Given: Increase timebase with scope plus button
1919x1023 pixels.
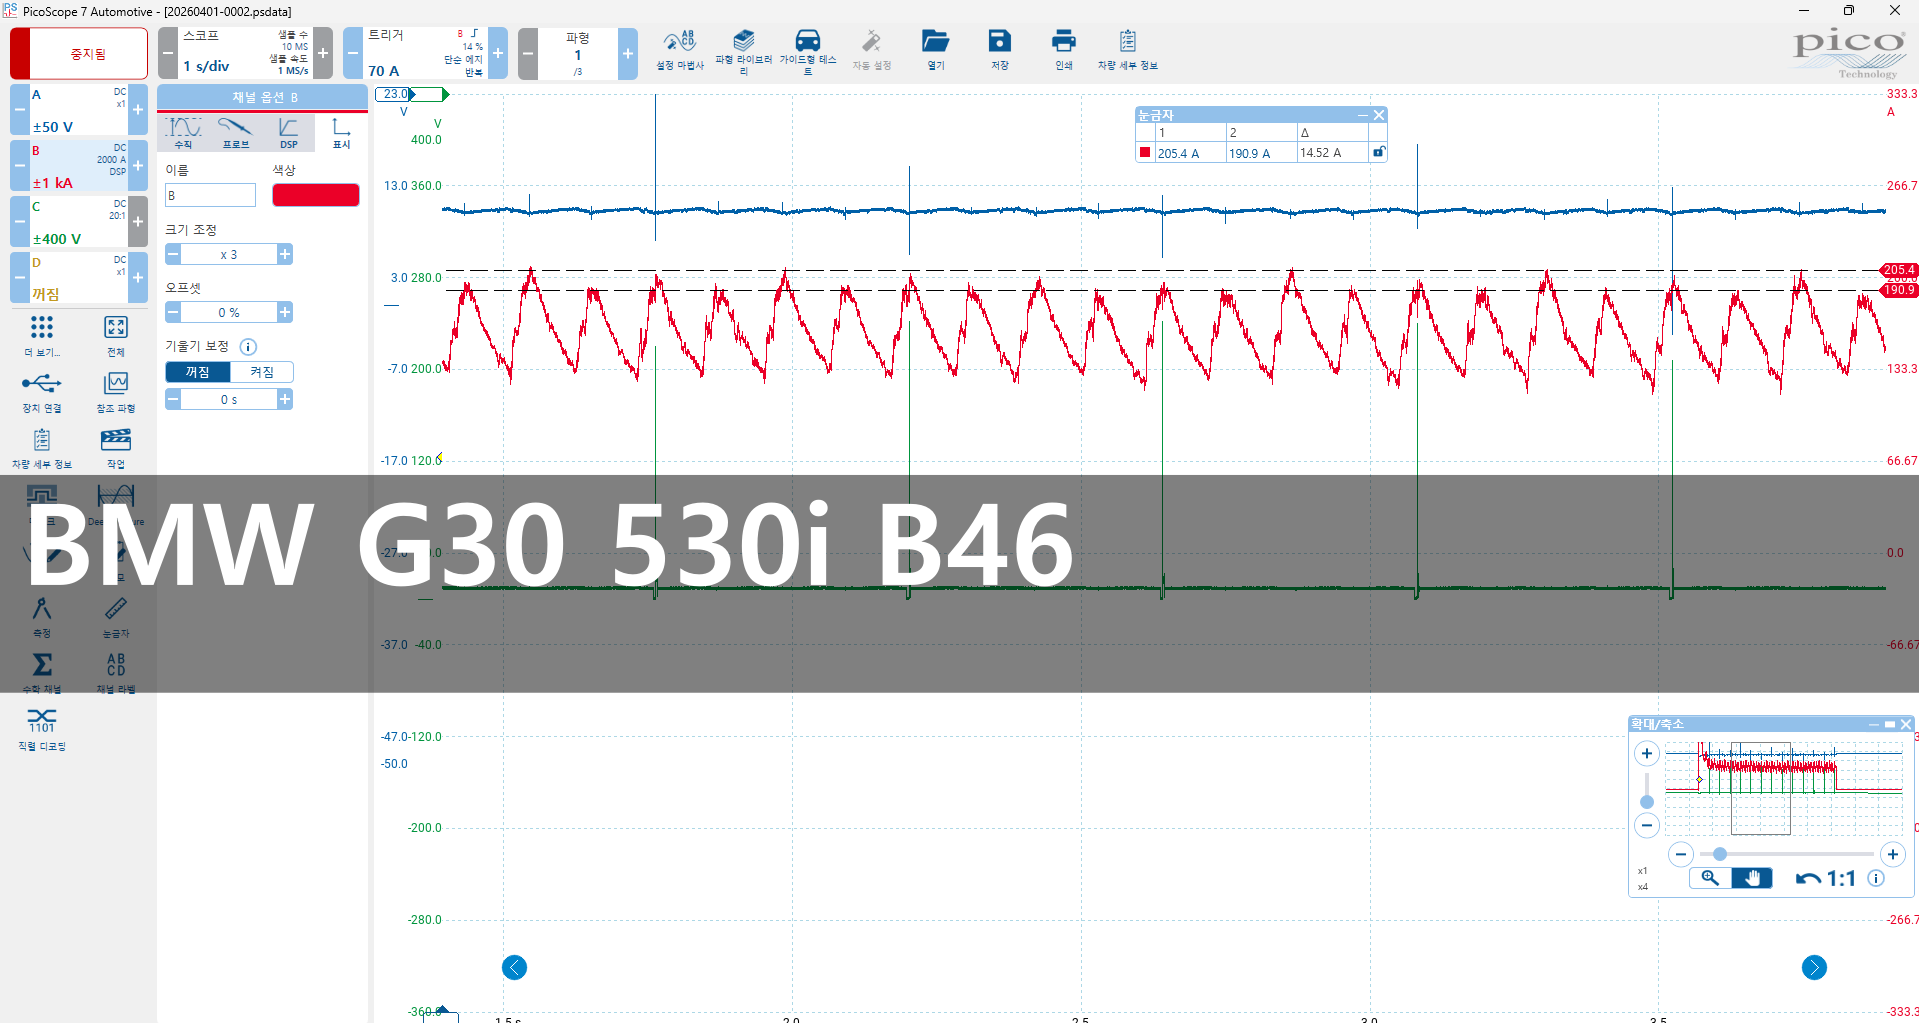Looking at the screenshot, I should pyautogui.click(x=323, y=53).
